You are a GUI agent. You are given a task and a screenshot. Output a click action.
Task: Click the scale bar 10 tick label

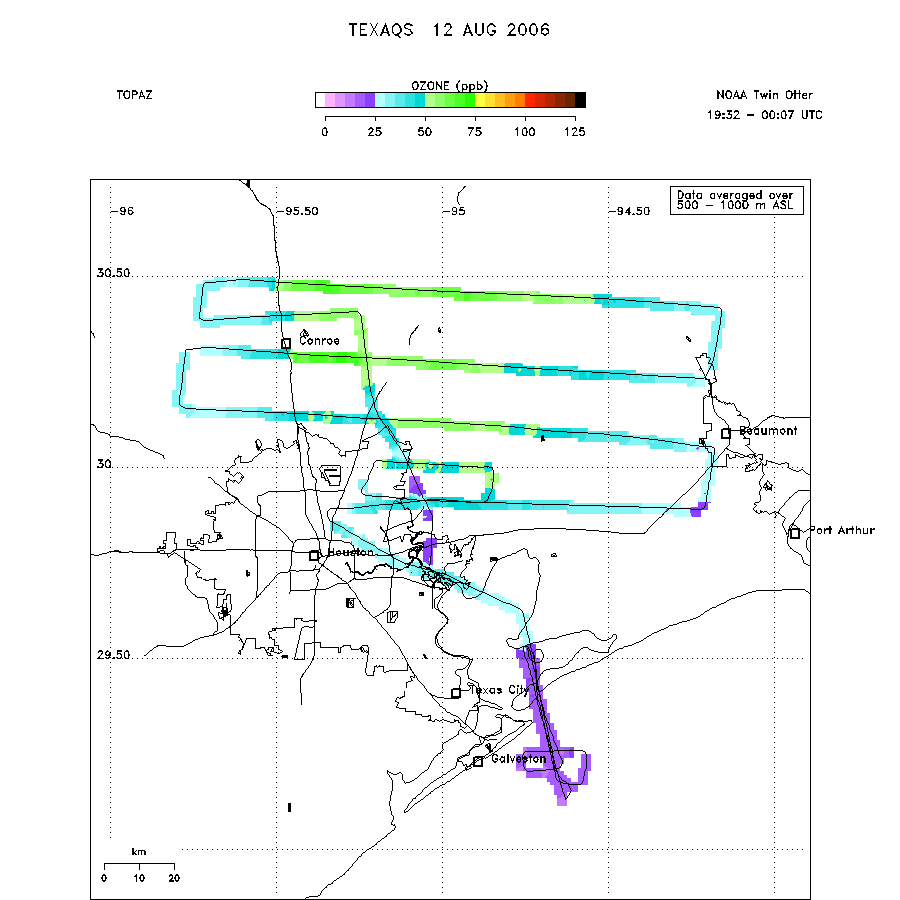pos(139,878)
